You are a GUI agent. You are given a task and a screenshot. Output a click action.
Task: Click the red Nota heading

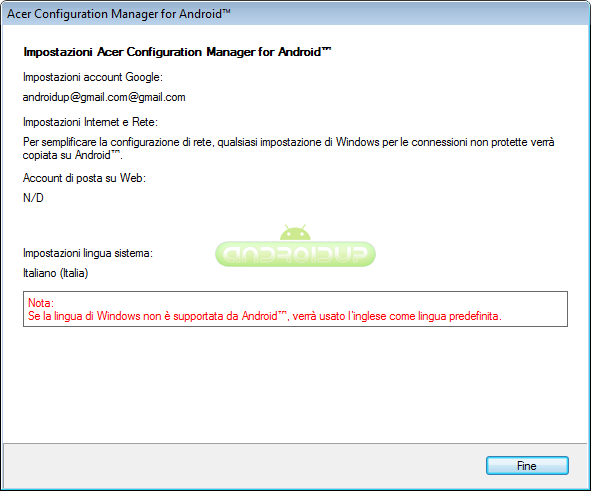click(x=41, y=303)
